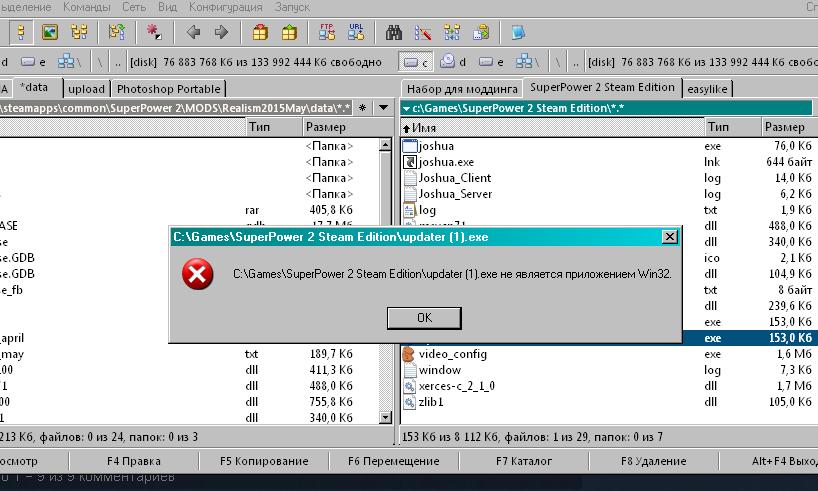
Task: Launch the multi-rename tool
Action: coord(423,32)
